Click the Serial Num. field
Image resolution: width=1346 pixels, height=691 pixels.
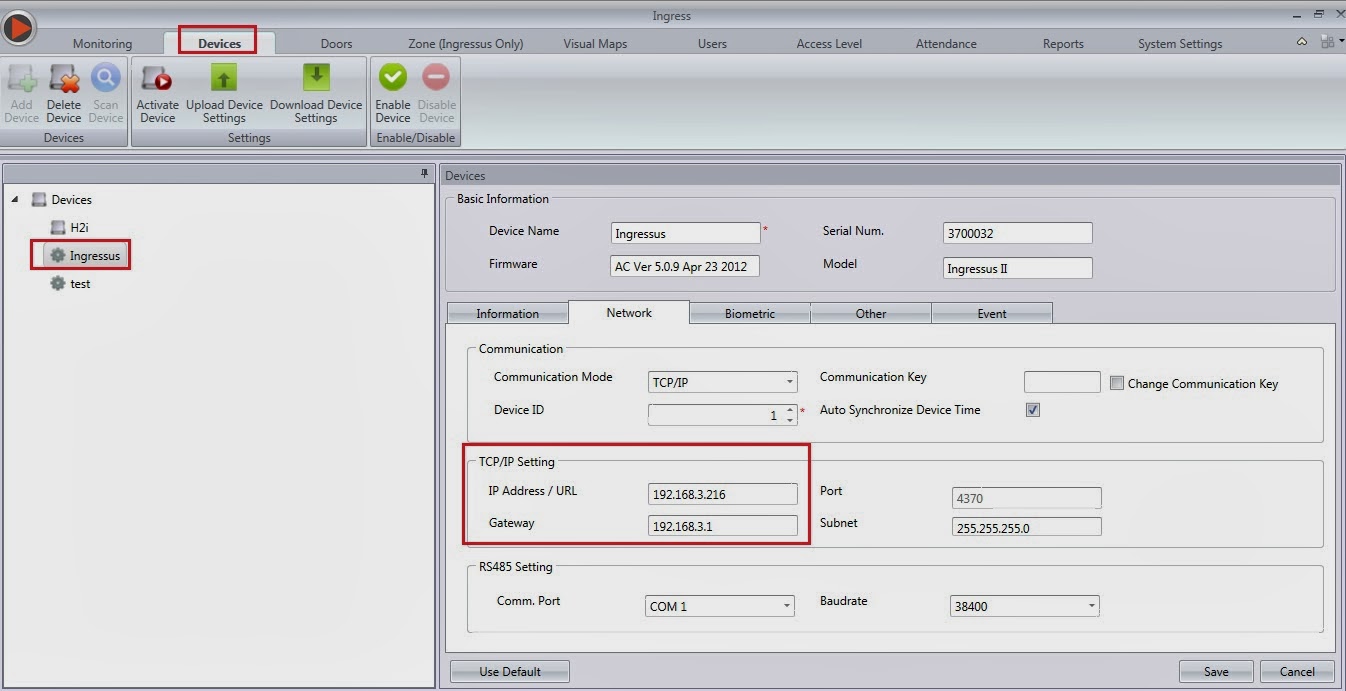pos(1017,233)
